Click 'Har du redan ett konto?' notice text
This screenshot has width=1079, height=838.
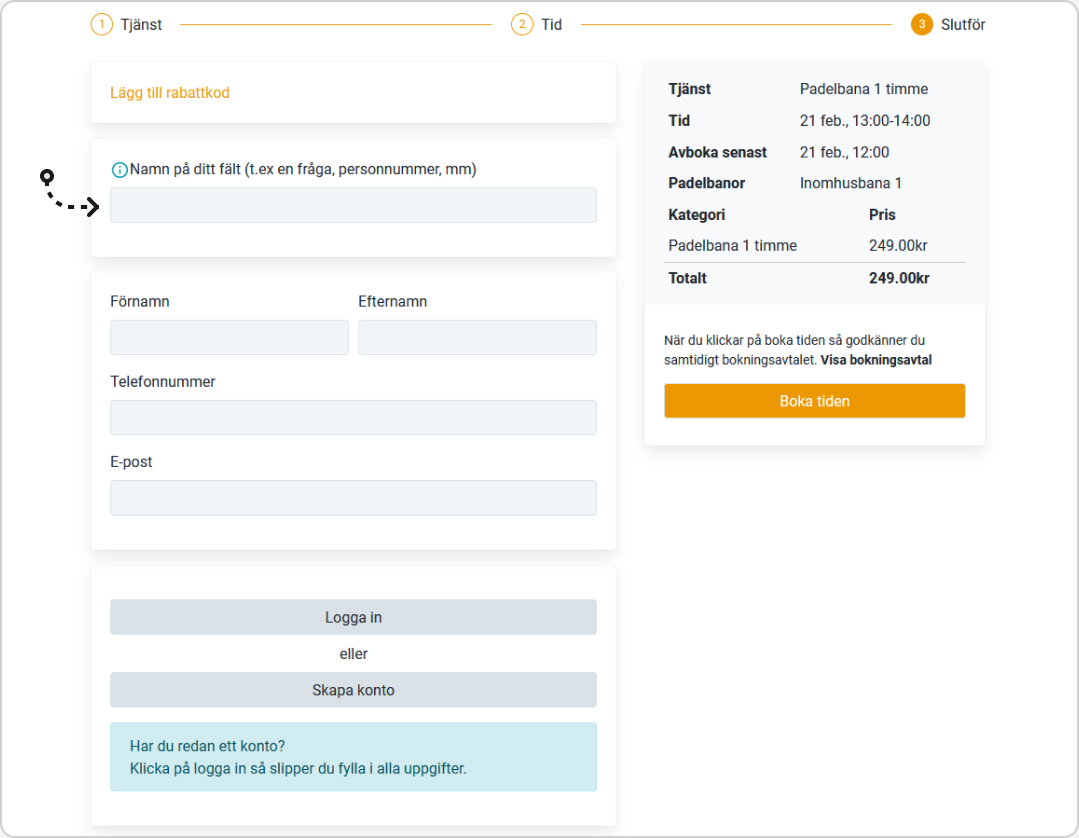tap(207, 746)
